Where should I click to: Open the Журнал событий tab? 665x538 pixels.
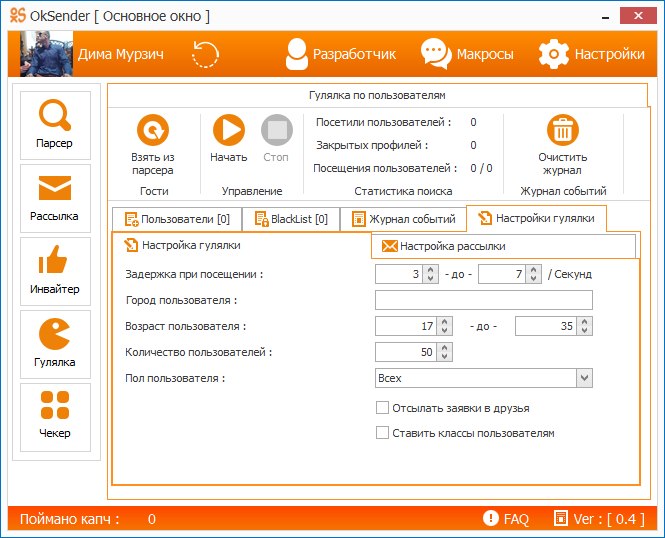(404, 219)
